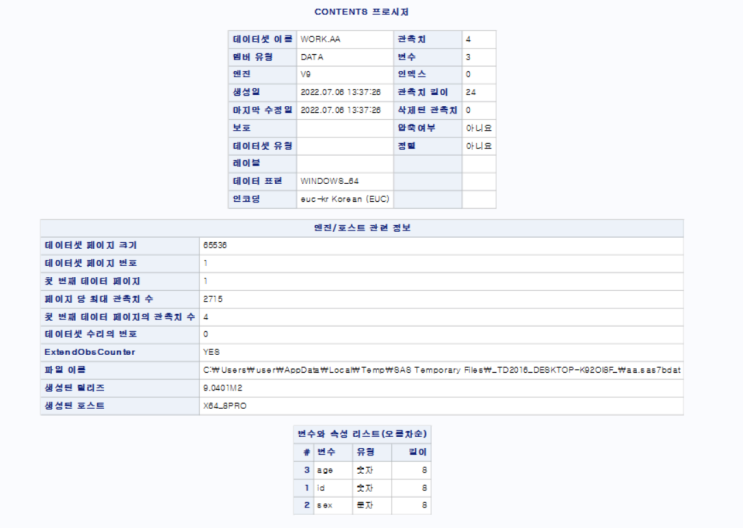Viewport: 743px width, 528px height.
Task: Select the '마지막 수정일' label cell
Action: tap(263, 110)
